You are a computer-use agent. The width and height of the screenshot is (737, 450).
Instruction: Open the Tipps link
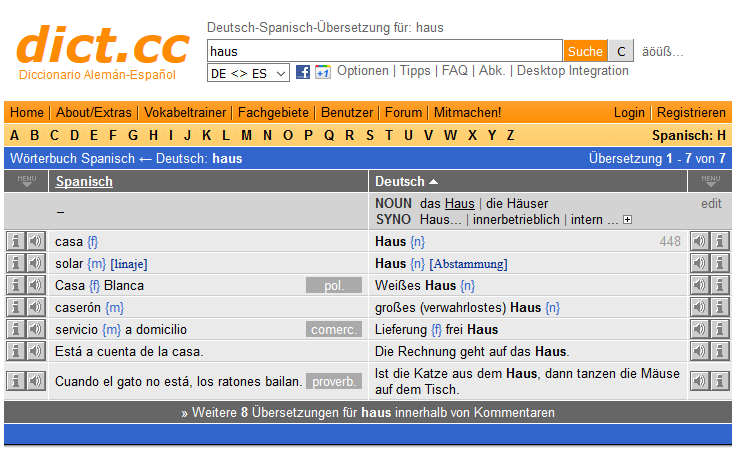tap(415, 71)
